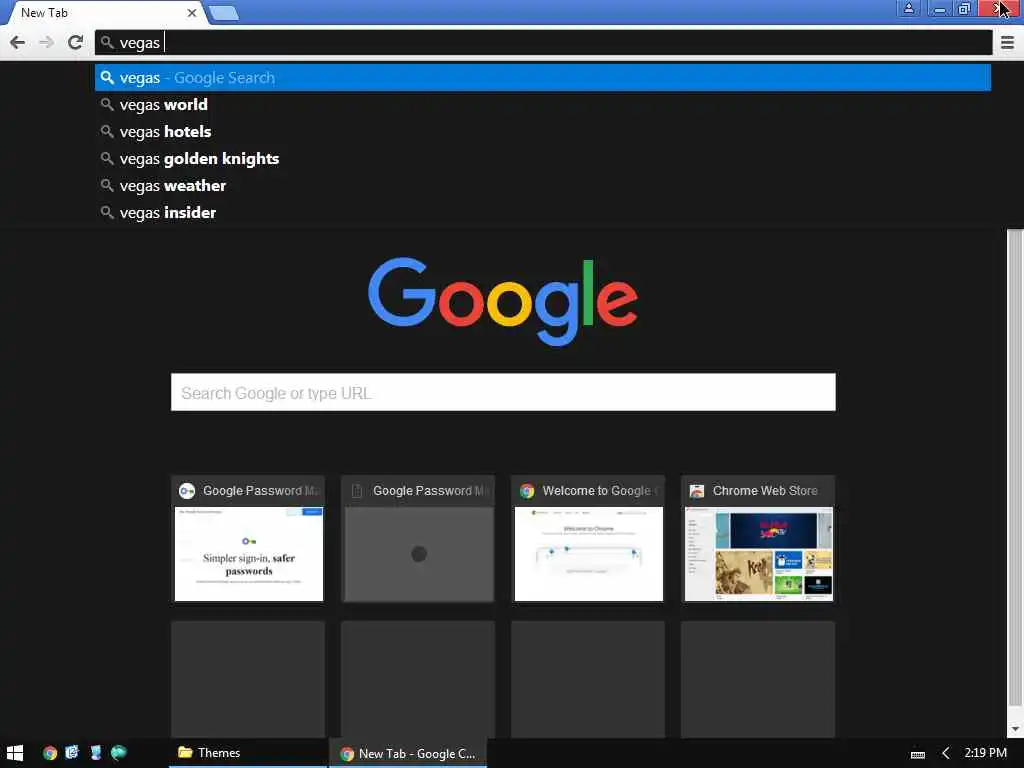Select the New Tab tab
Screen dimensions: 1024x768
click(x=104, y=12)
